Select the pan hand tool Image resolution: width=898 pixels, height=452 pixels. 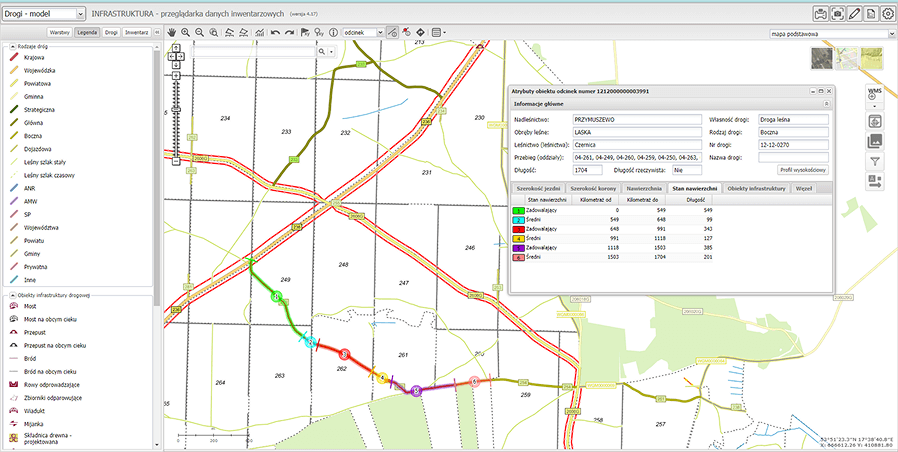point(171,32)
